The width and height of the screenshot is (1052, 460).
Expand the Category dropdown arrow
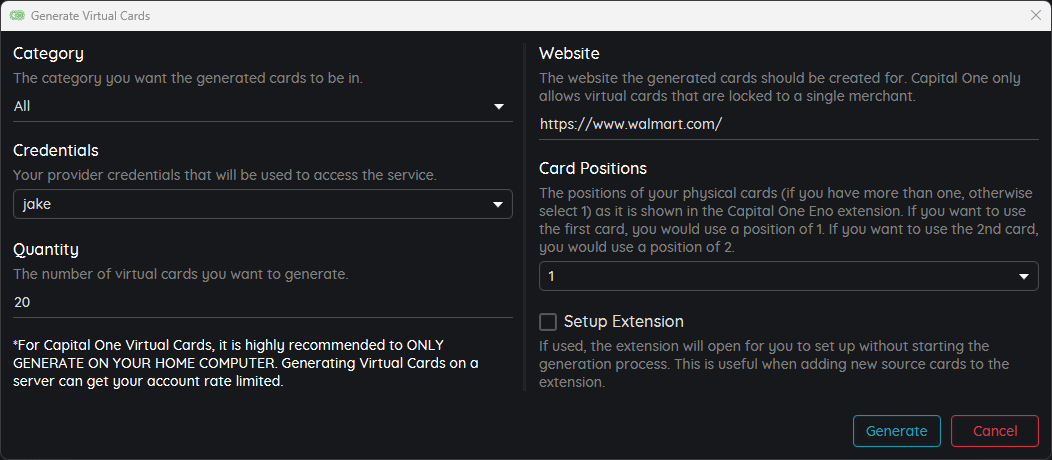point(498,106)
